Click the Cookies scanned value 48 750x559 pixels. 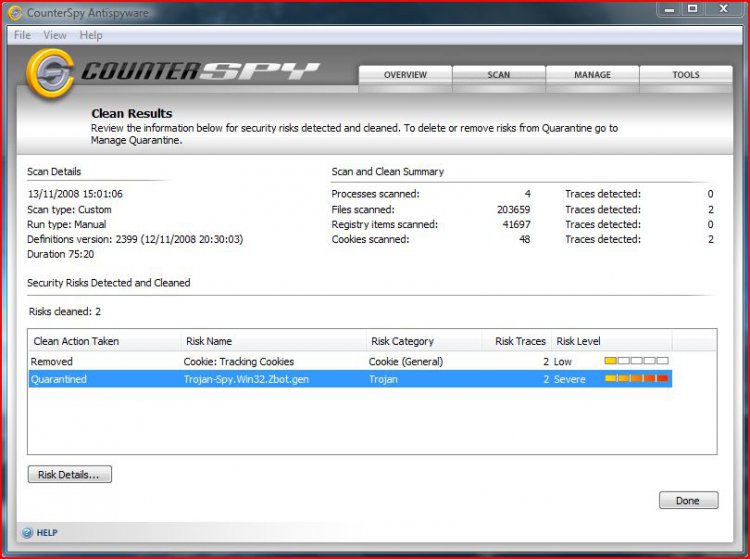click(524, 239)
